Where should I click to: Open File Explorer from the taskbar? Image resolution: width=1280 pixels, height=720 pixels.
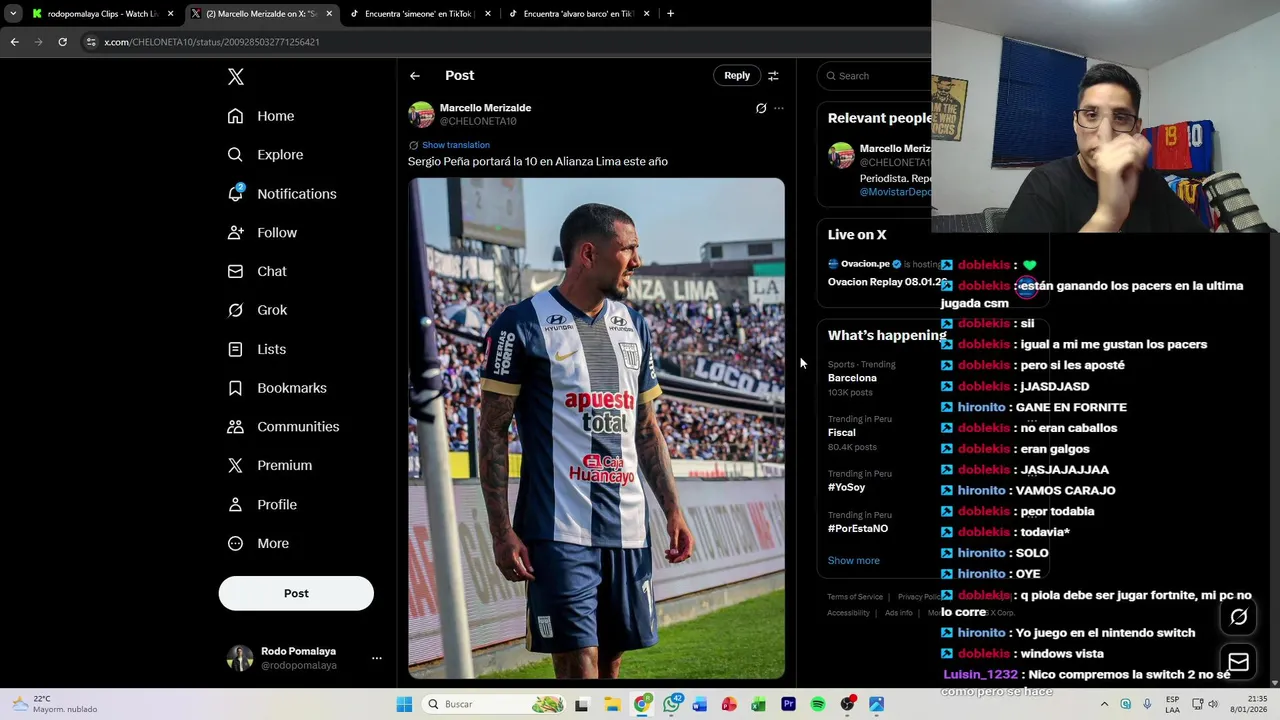click(611, 704)
